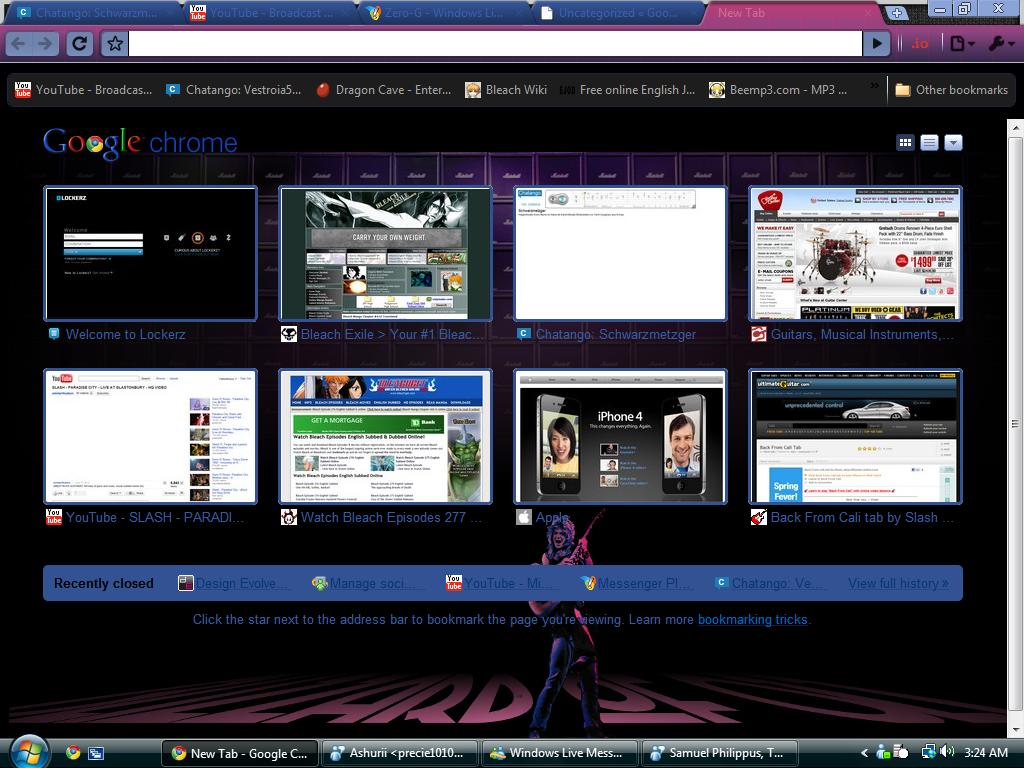Click Welcome to Lockerz title link
Screen dimensions: 1024x768
125,334
